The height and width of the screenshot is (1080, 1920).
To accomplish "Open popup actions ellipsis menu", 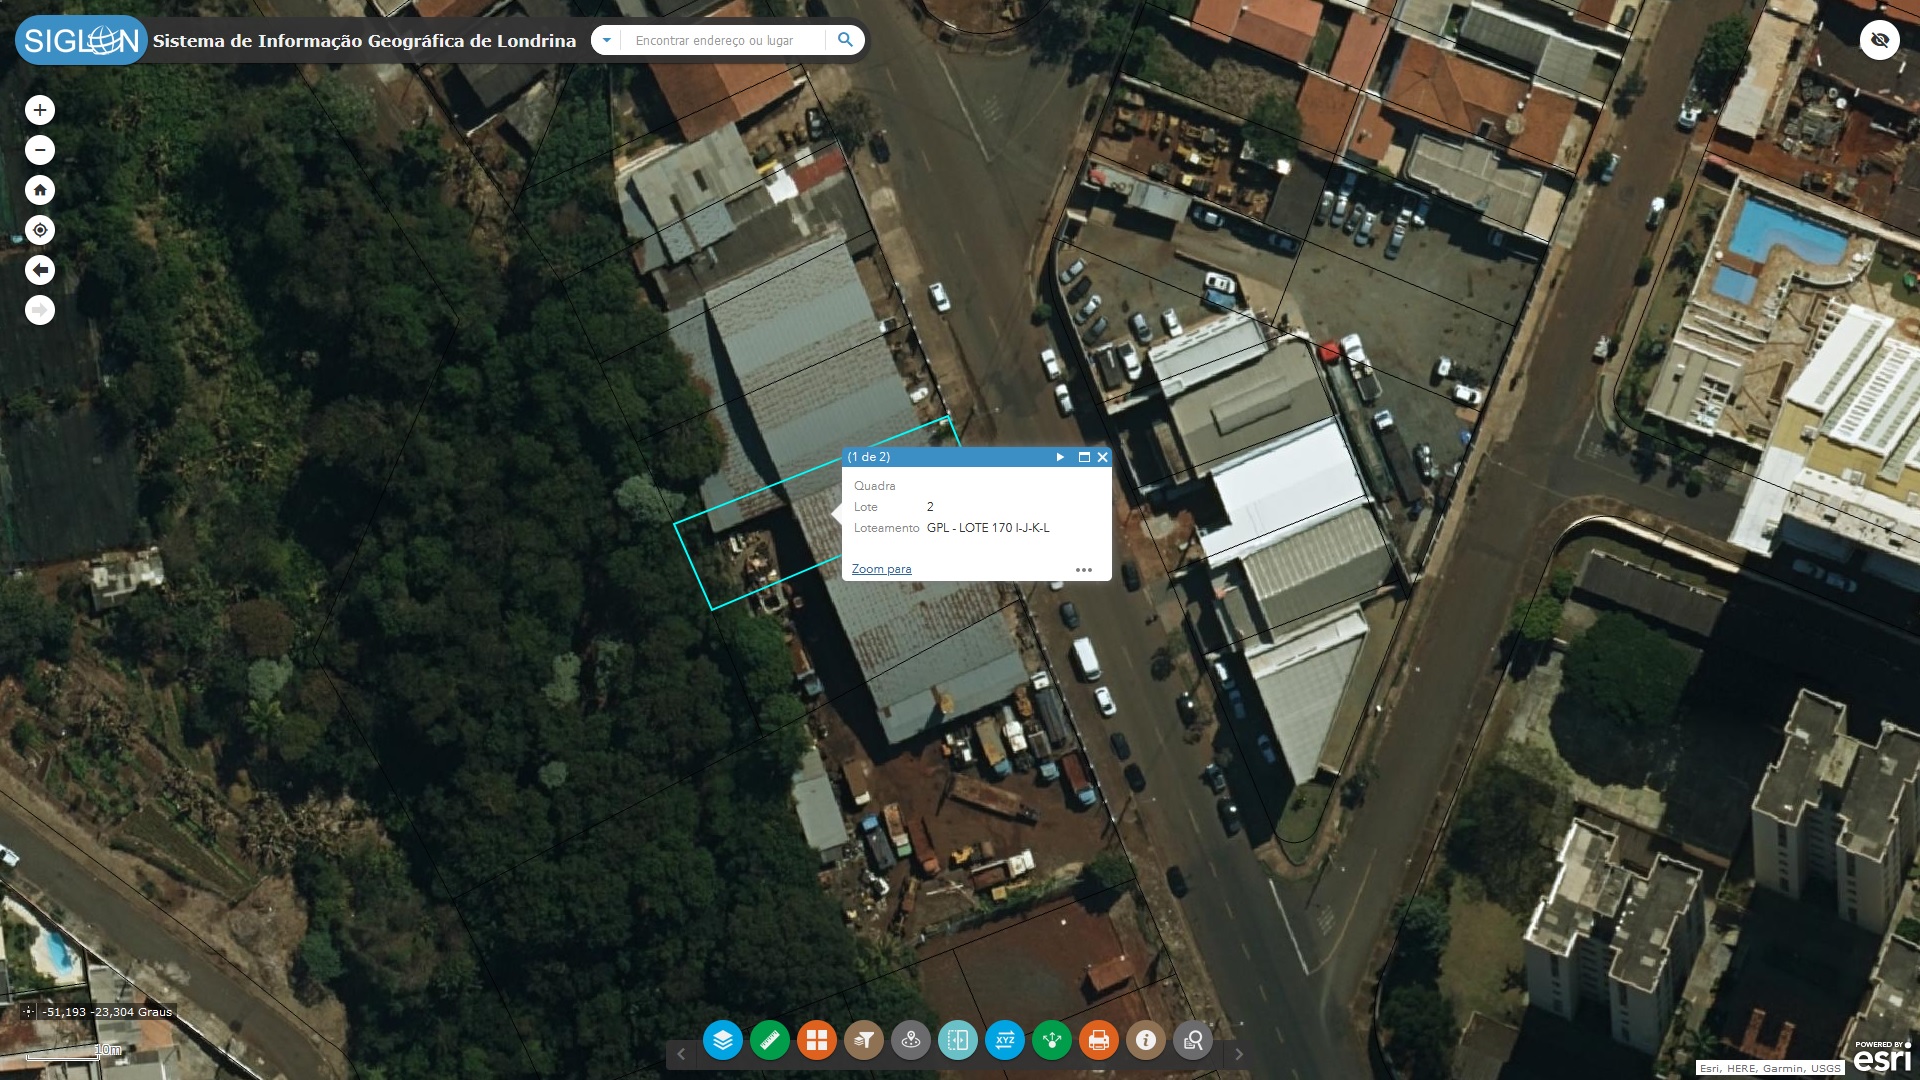I will coord(1084,570).
